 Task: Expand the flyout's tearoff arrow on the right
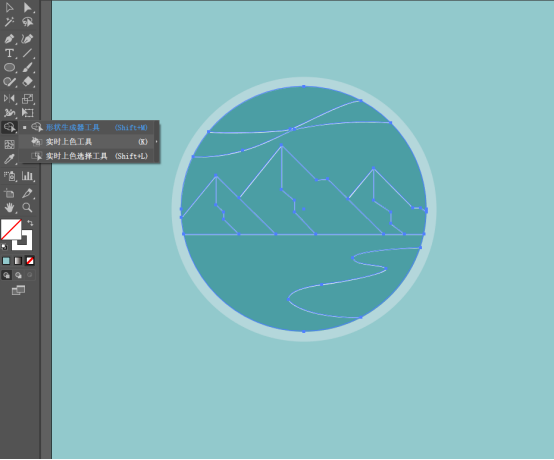point(157,142)
